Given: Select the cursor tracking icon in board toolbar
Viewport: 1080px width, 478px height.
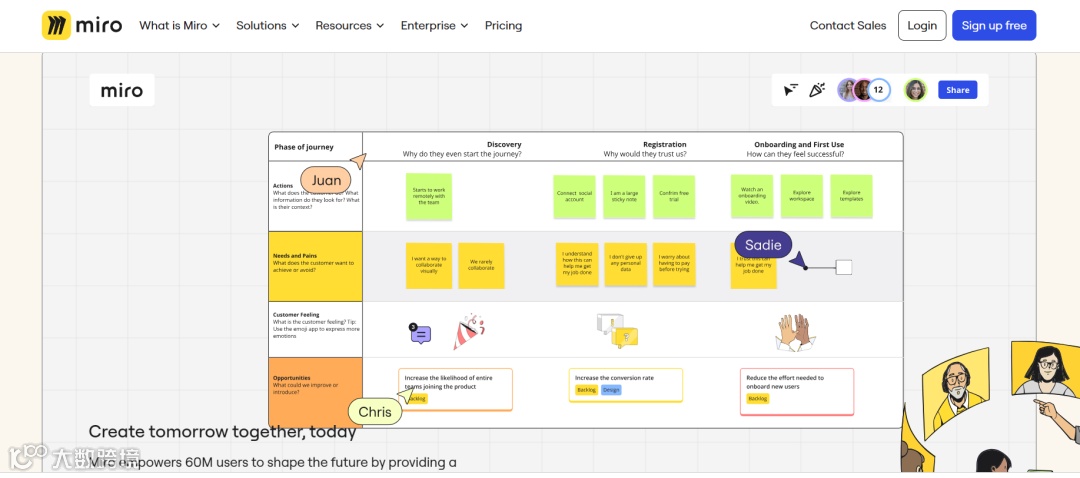Looking at the screenshot, I should tap(791, 90).
